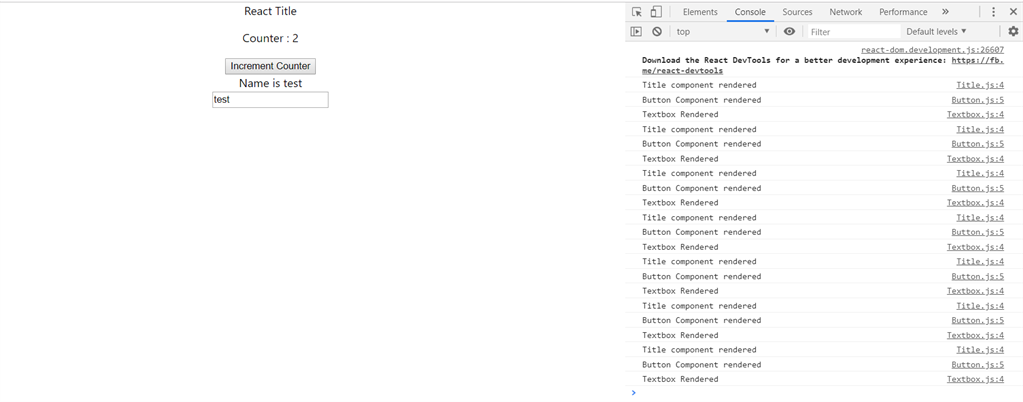The width and height of the screenshot is (1023, 402).
Task: Open the Network tab
Action: point(846,12)
